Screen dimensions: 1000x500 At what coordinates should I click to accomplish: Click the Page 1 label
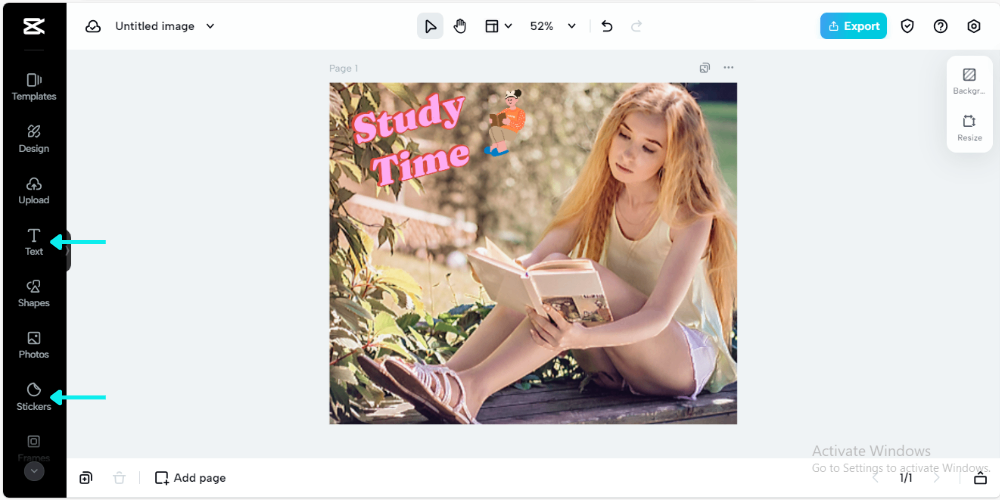click(344, 68)
